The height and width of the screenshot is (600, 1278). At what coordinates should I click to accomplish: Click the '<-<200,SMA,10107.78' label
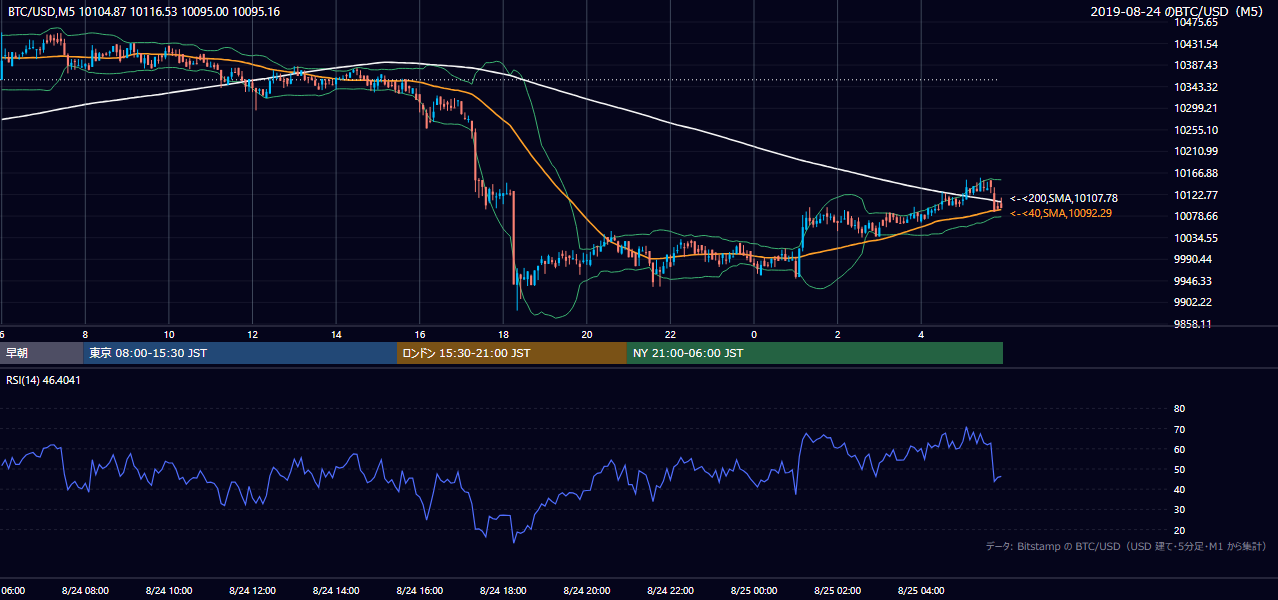[1064, 199]
